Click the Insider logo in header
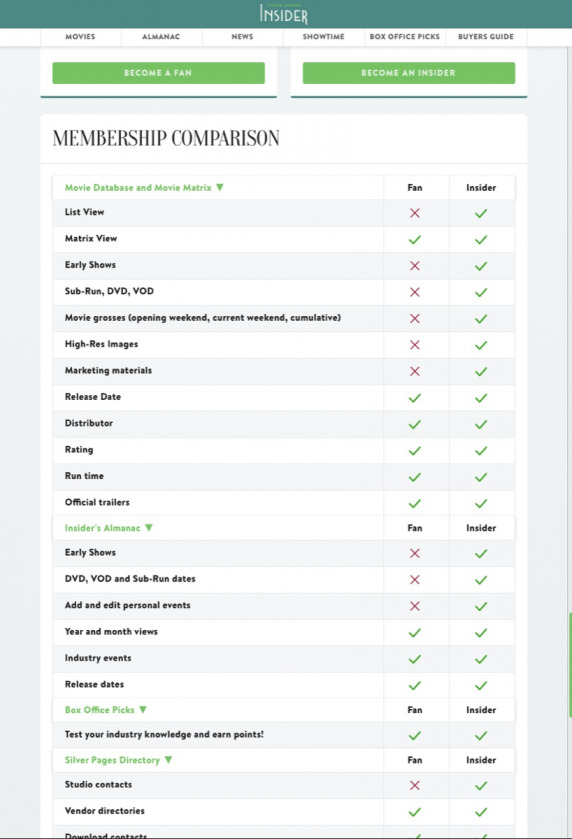572x839 pixels. tap(284, 13)
